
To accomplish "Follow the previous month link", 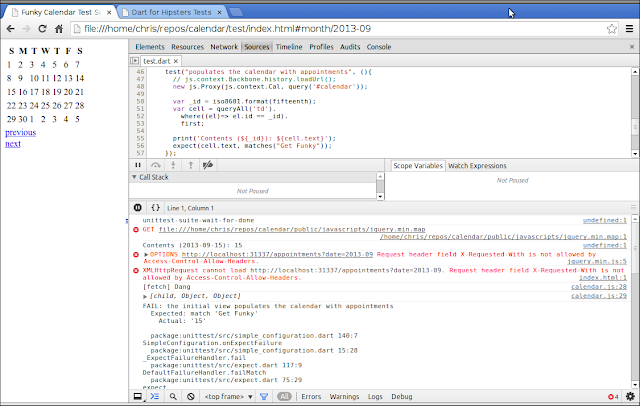I will [x=20, y=133].
